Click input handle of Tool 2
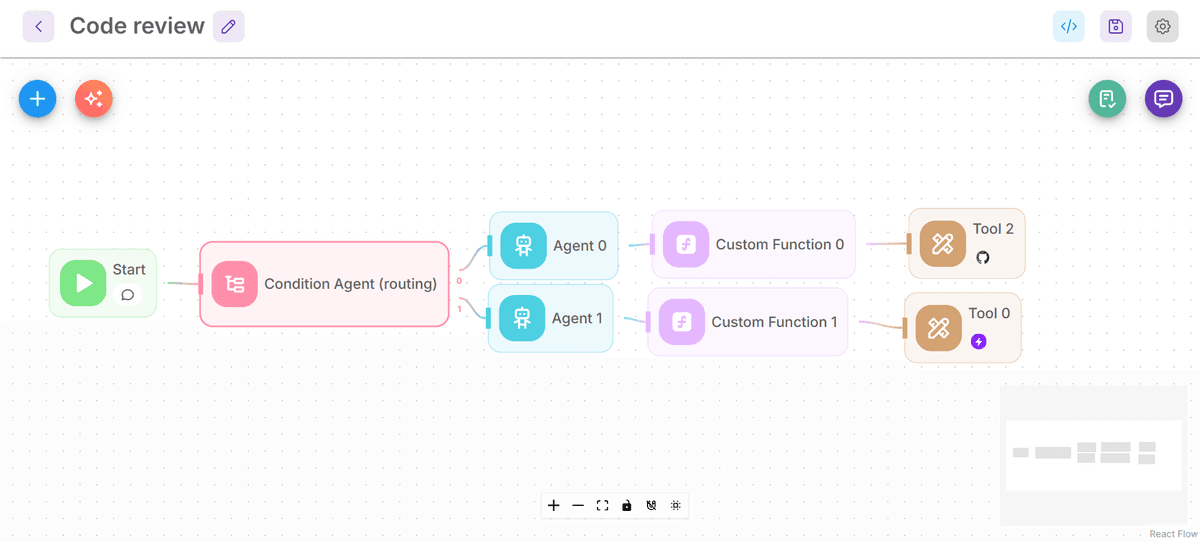This screenshot has width=1200, height=542. (909, 244)
